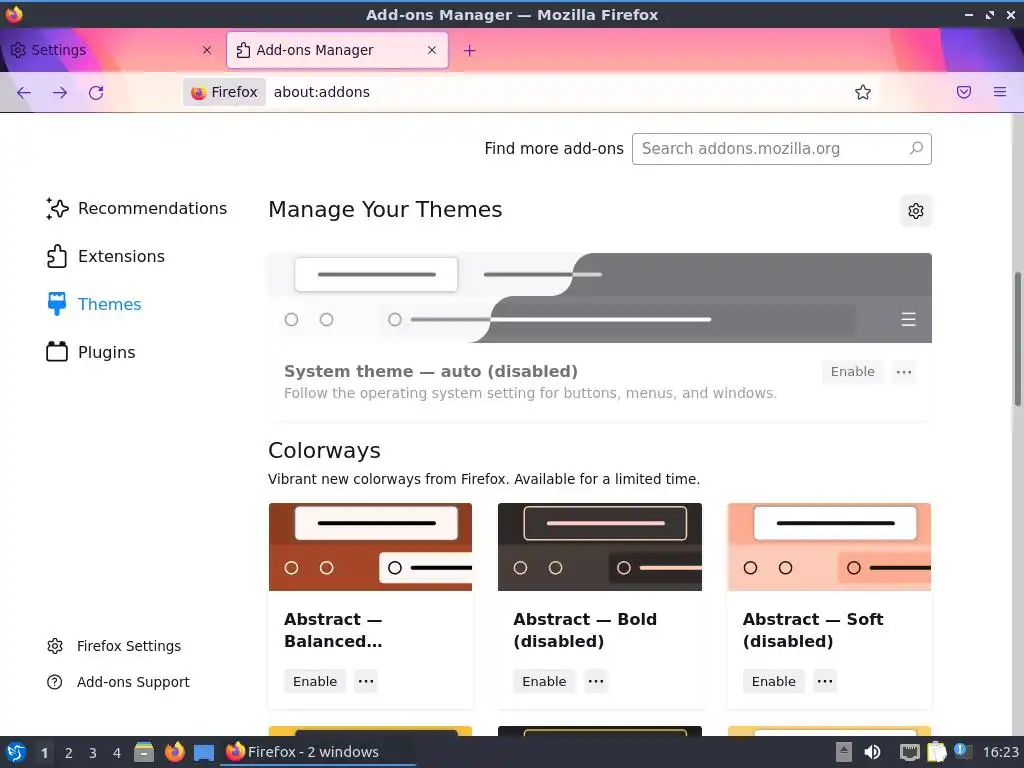Enable the Abstract — Bold colorway
This screenshot has height=768, width=1024.
click(544, 681)
